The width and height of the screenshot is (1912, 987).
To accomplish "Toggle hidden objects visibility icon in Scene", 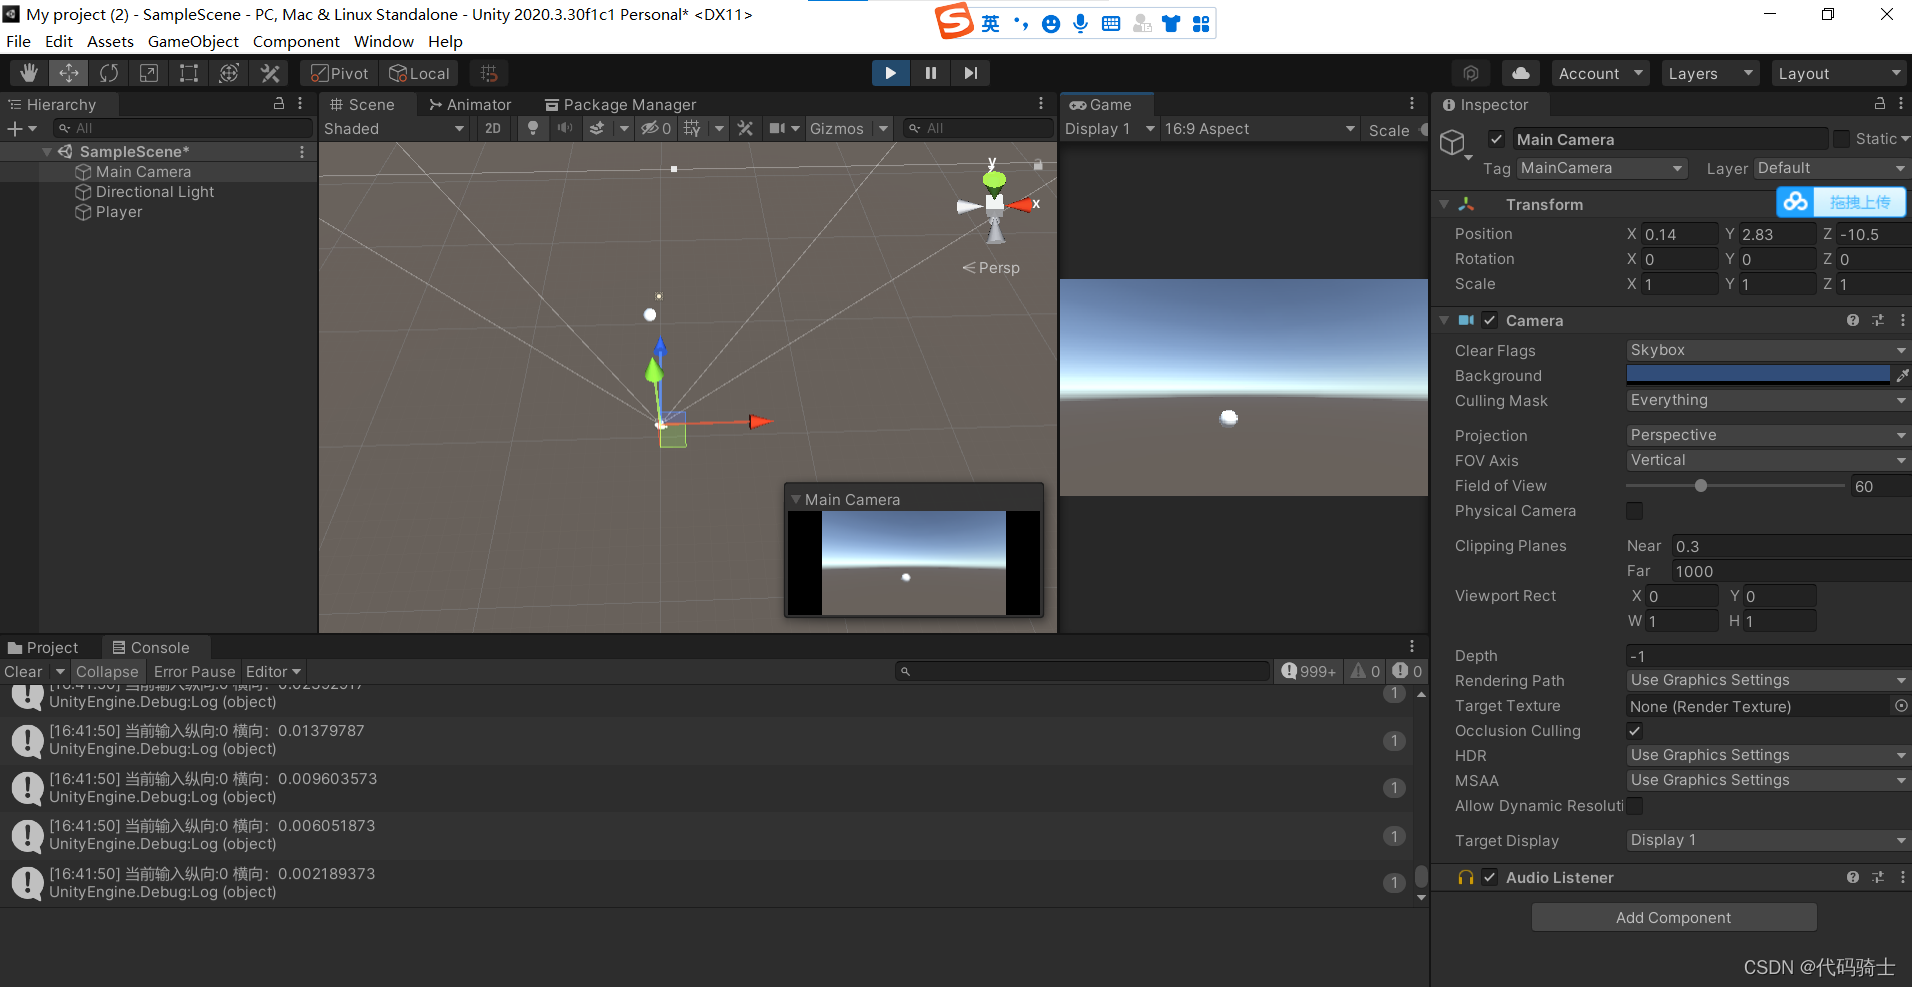I will point(655,128).
